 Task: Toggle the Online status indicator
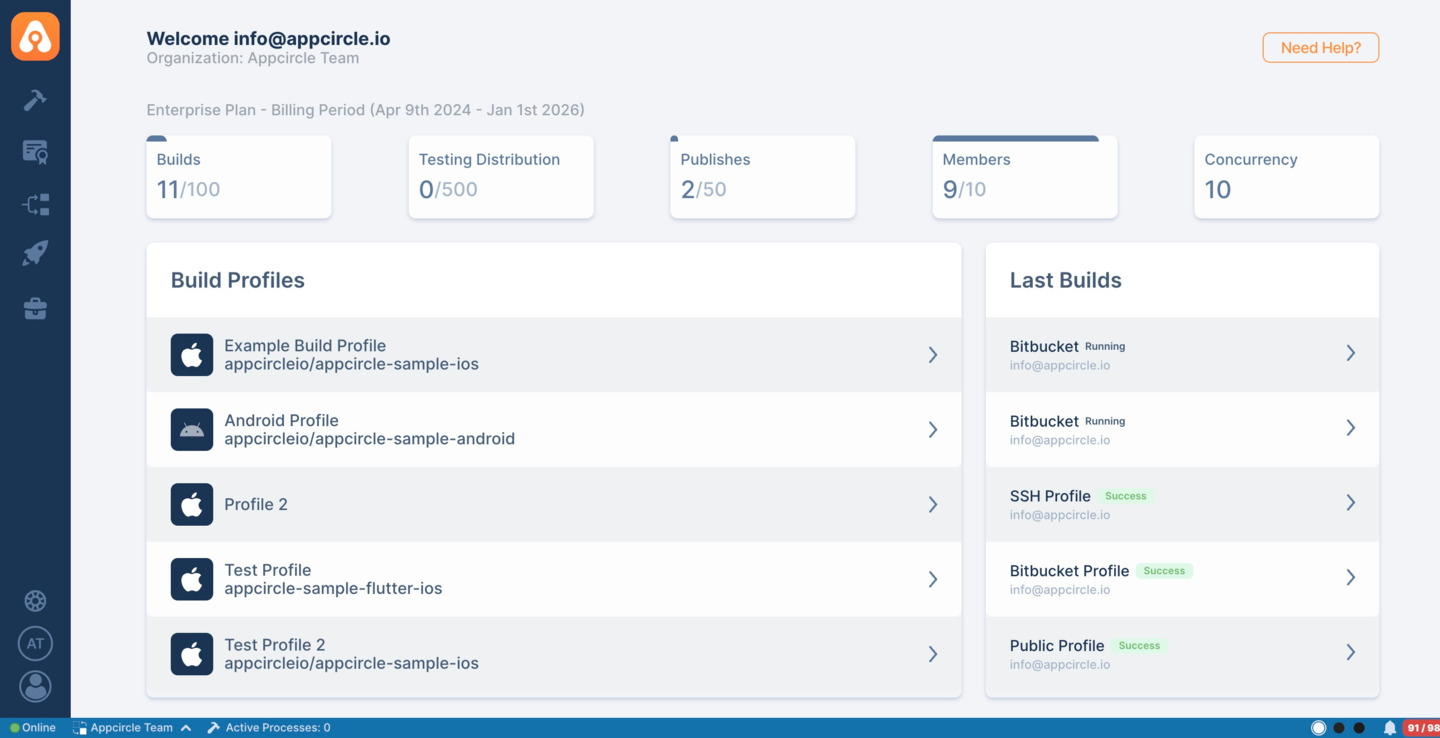point(30,727)
